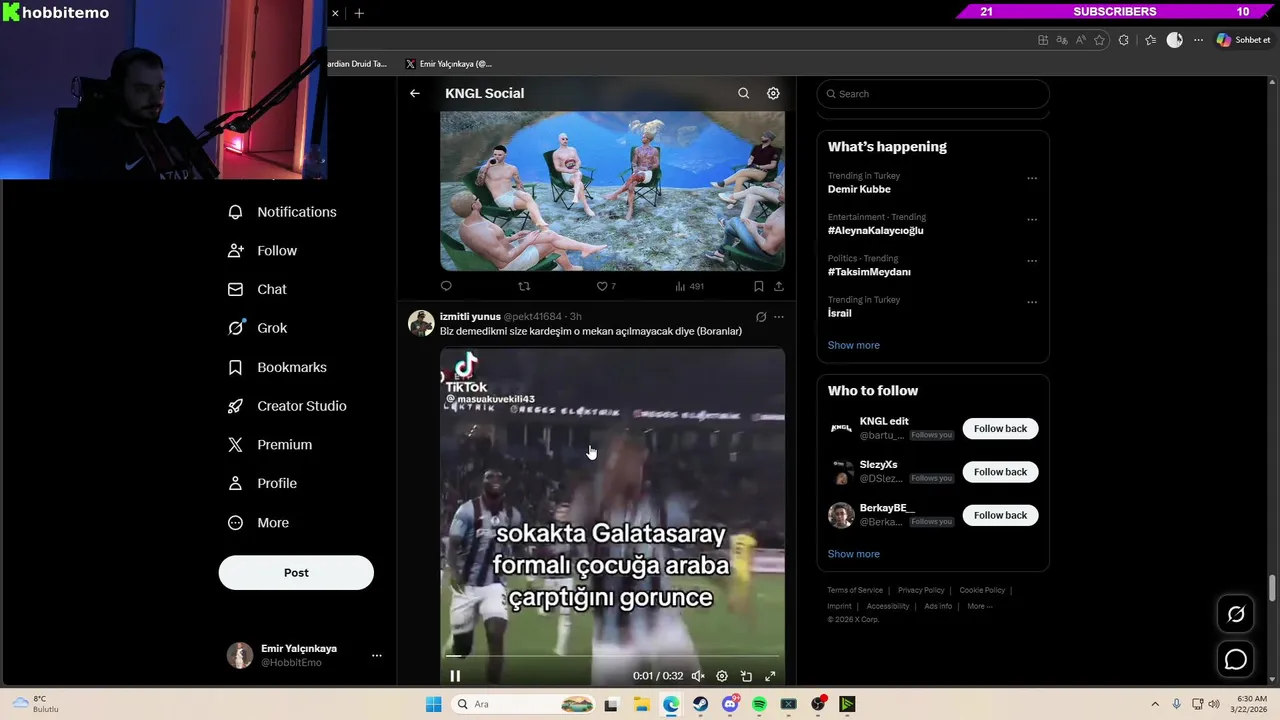Click the Post button
Viewport: 1280px width, 720px height.
coord(296,573)
